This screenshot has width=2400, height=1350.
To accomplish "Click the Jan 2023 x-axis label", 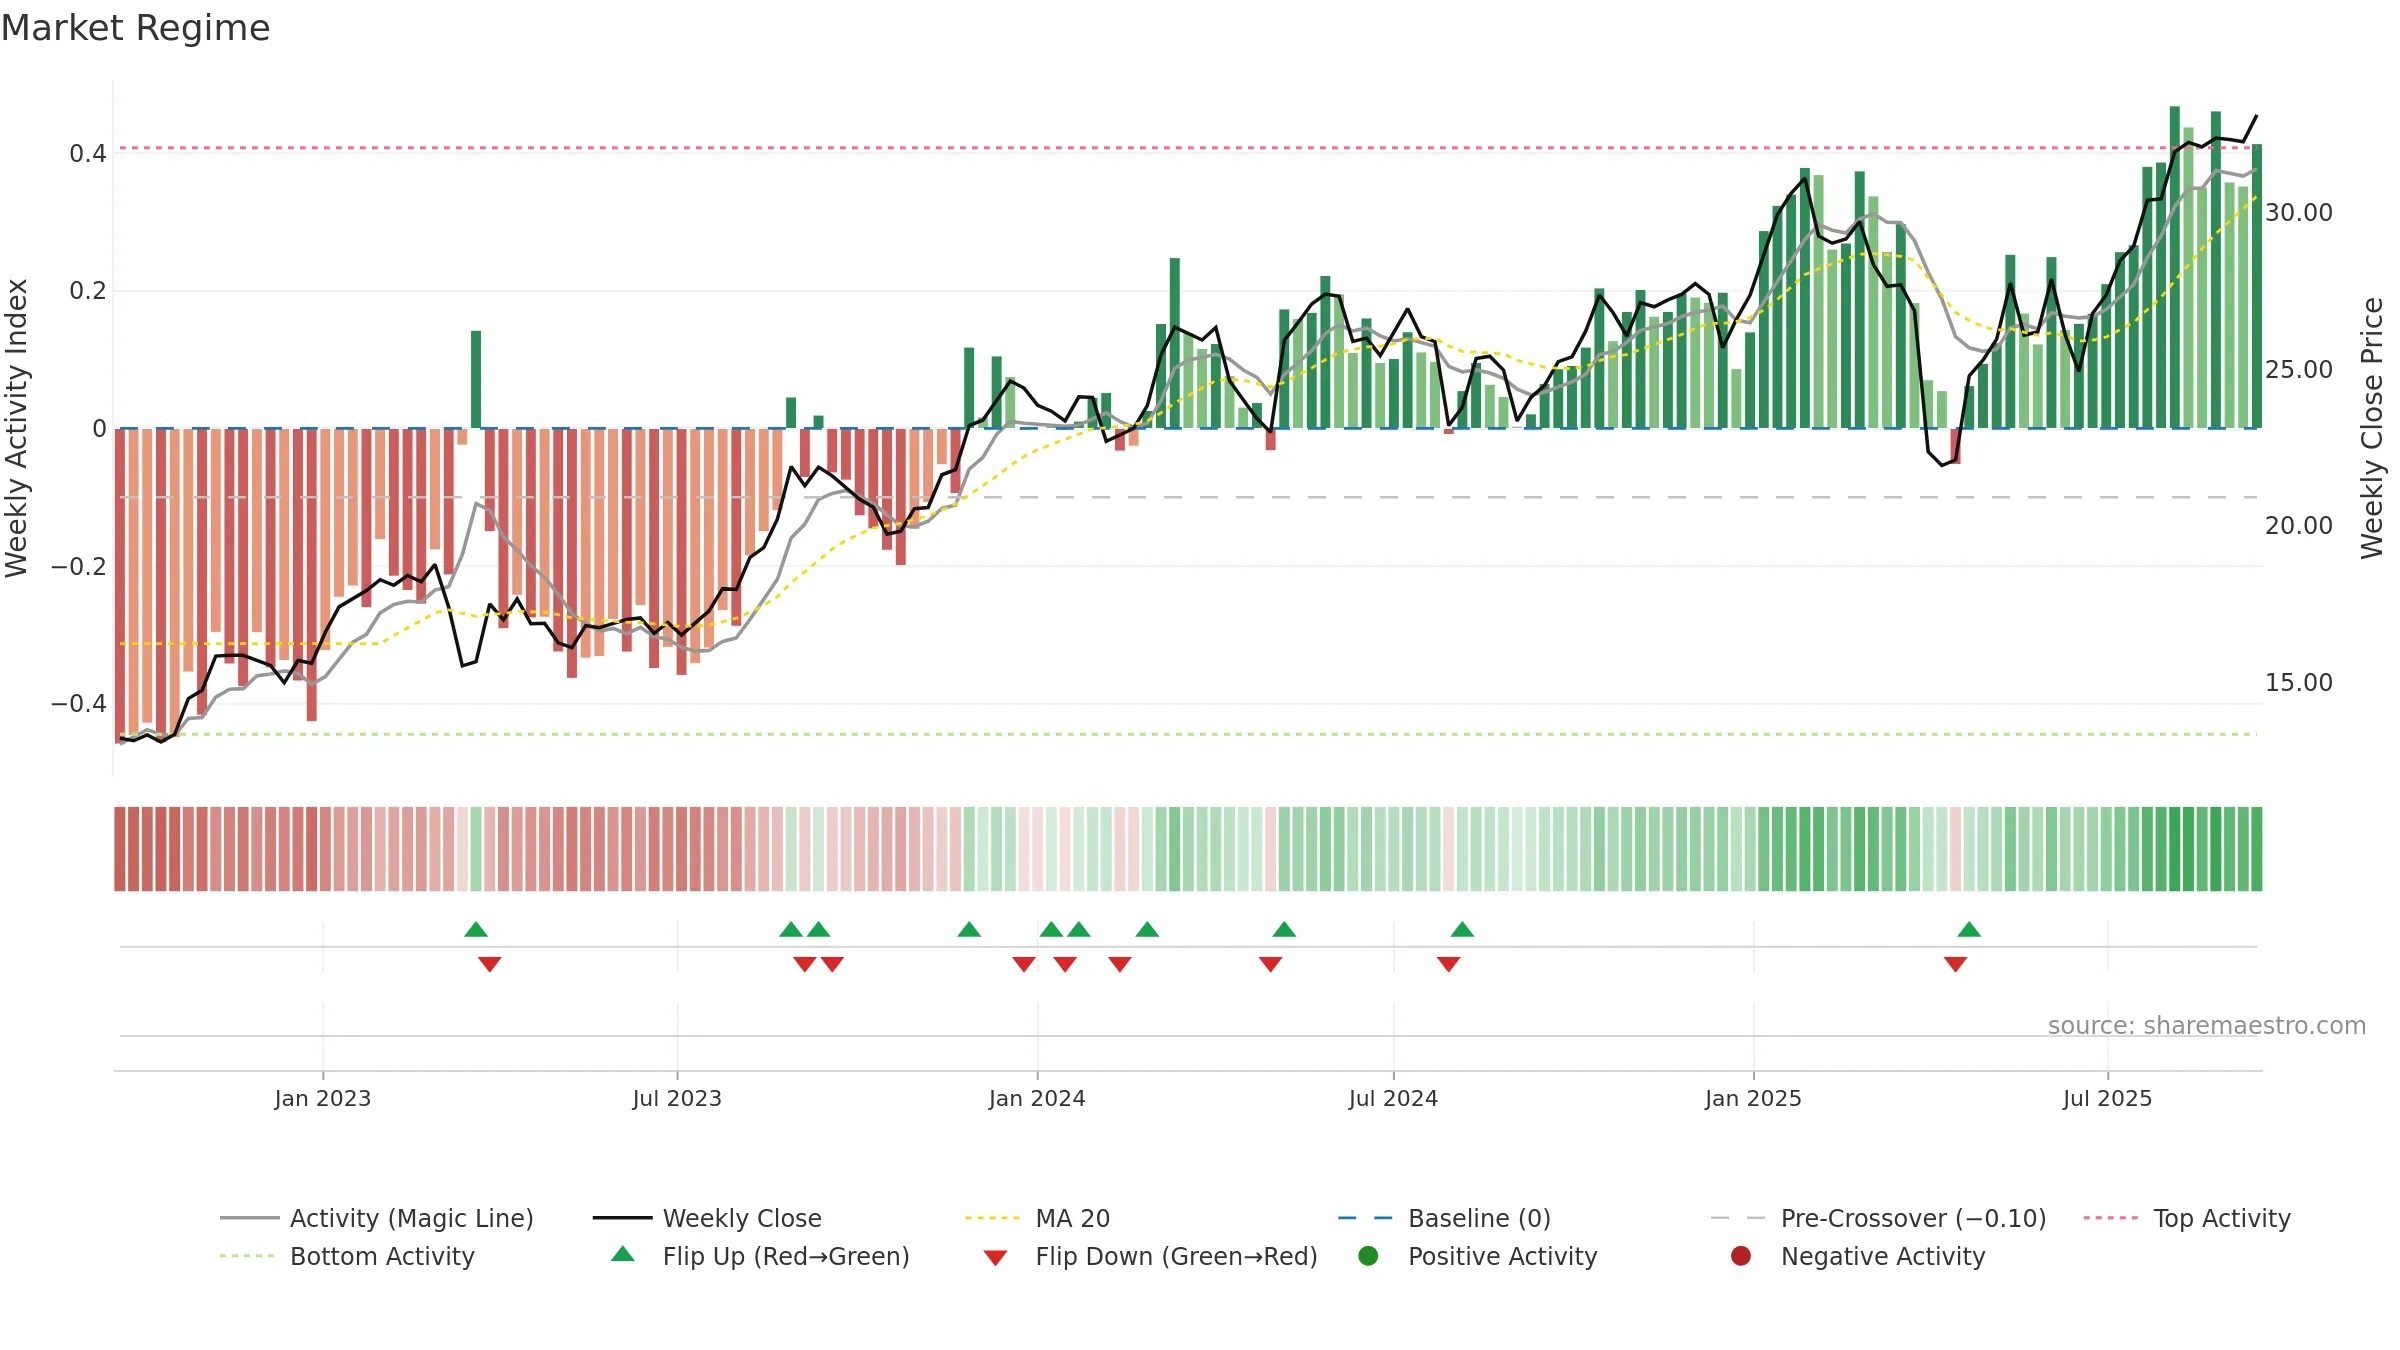I will click(323, 1098).
